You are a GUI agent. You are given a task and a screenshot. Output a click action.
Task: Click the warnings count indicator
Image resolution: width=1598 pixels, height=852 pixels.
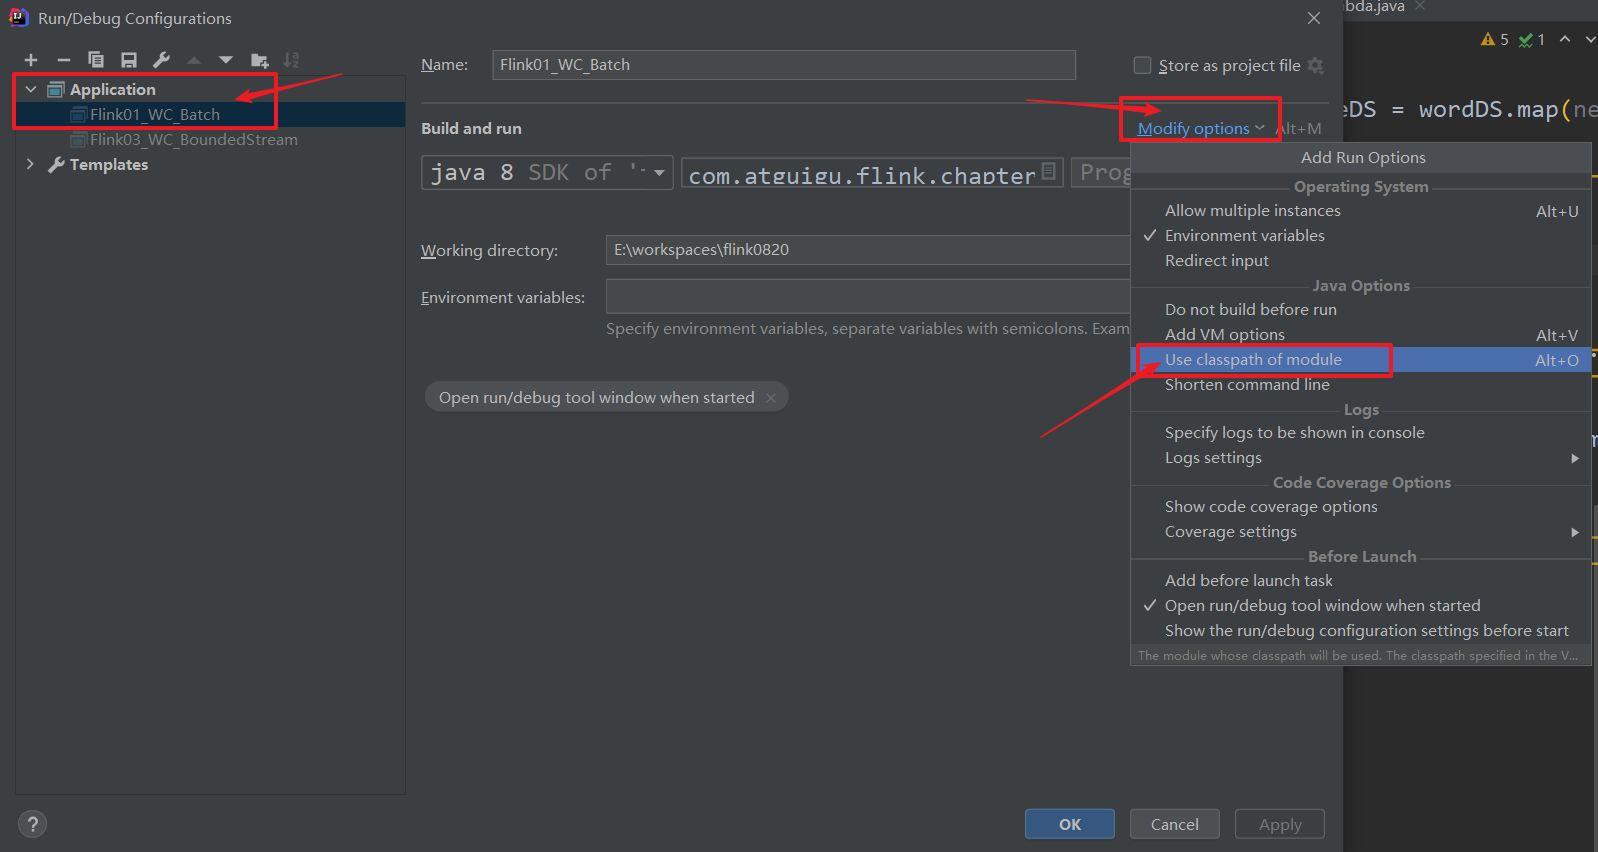click(x=1495, y=39)
